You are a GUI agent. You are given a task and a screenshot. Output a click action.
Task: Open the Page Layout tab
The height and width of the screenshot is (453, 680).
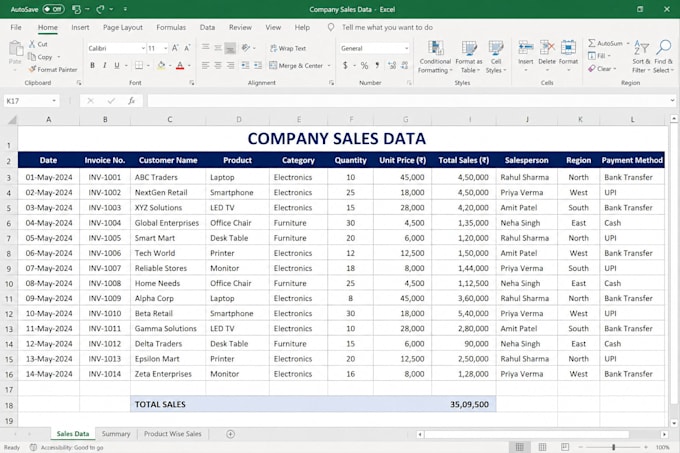click(123, 27)
